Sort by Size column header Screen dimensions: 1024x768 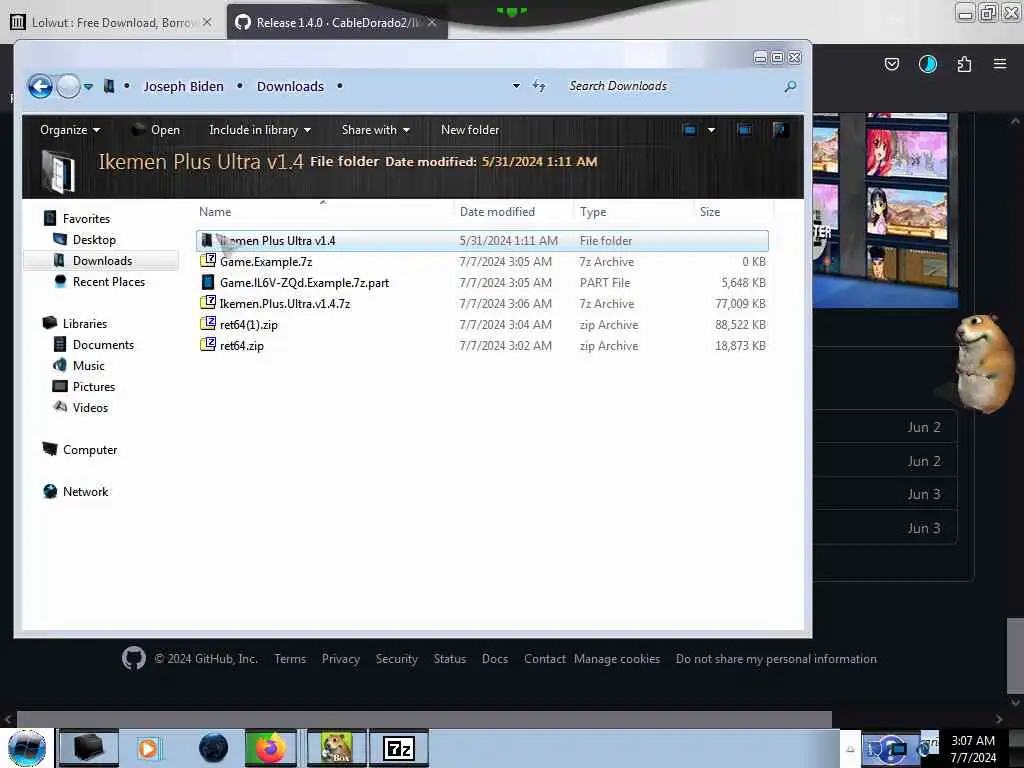[733, 212]
